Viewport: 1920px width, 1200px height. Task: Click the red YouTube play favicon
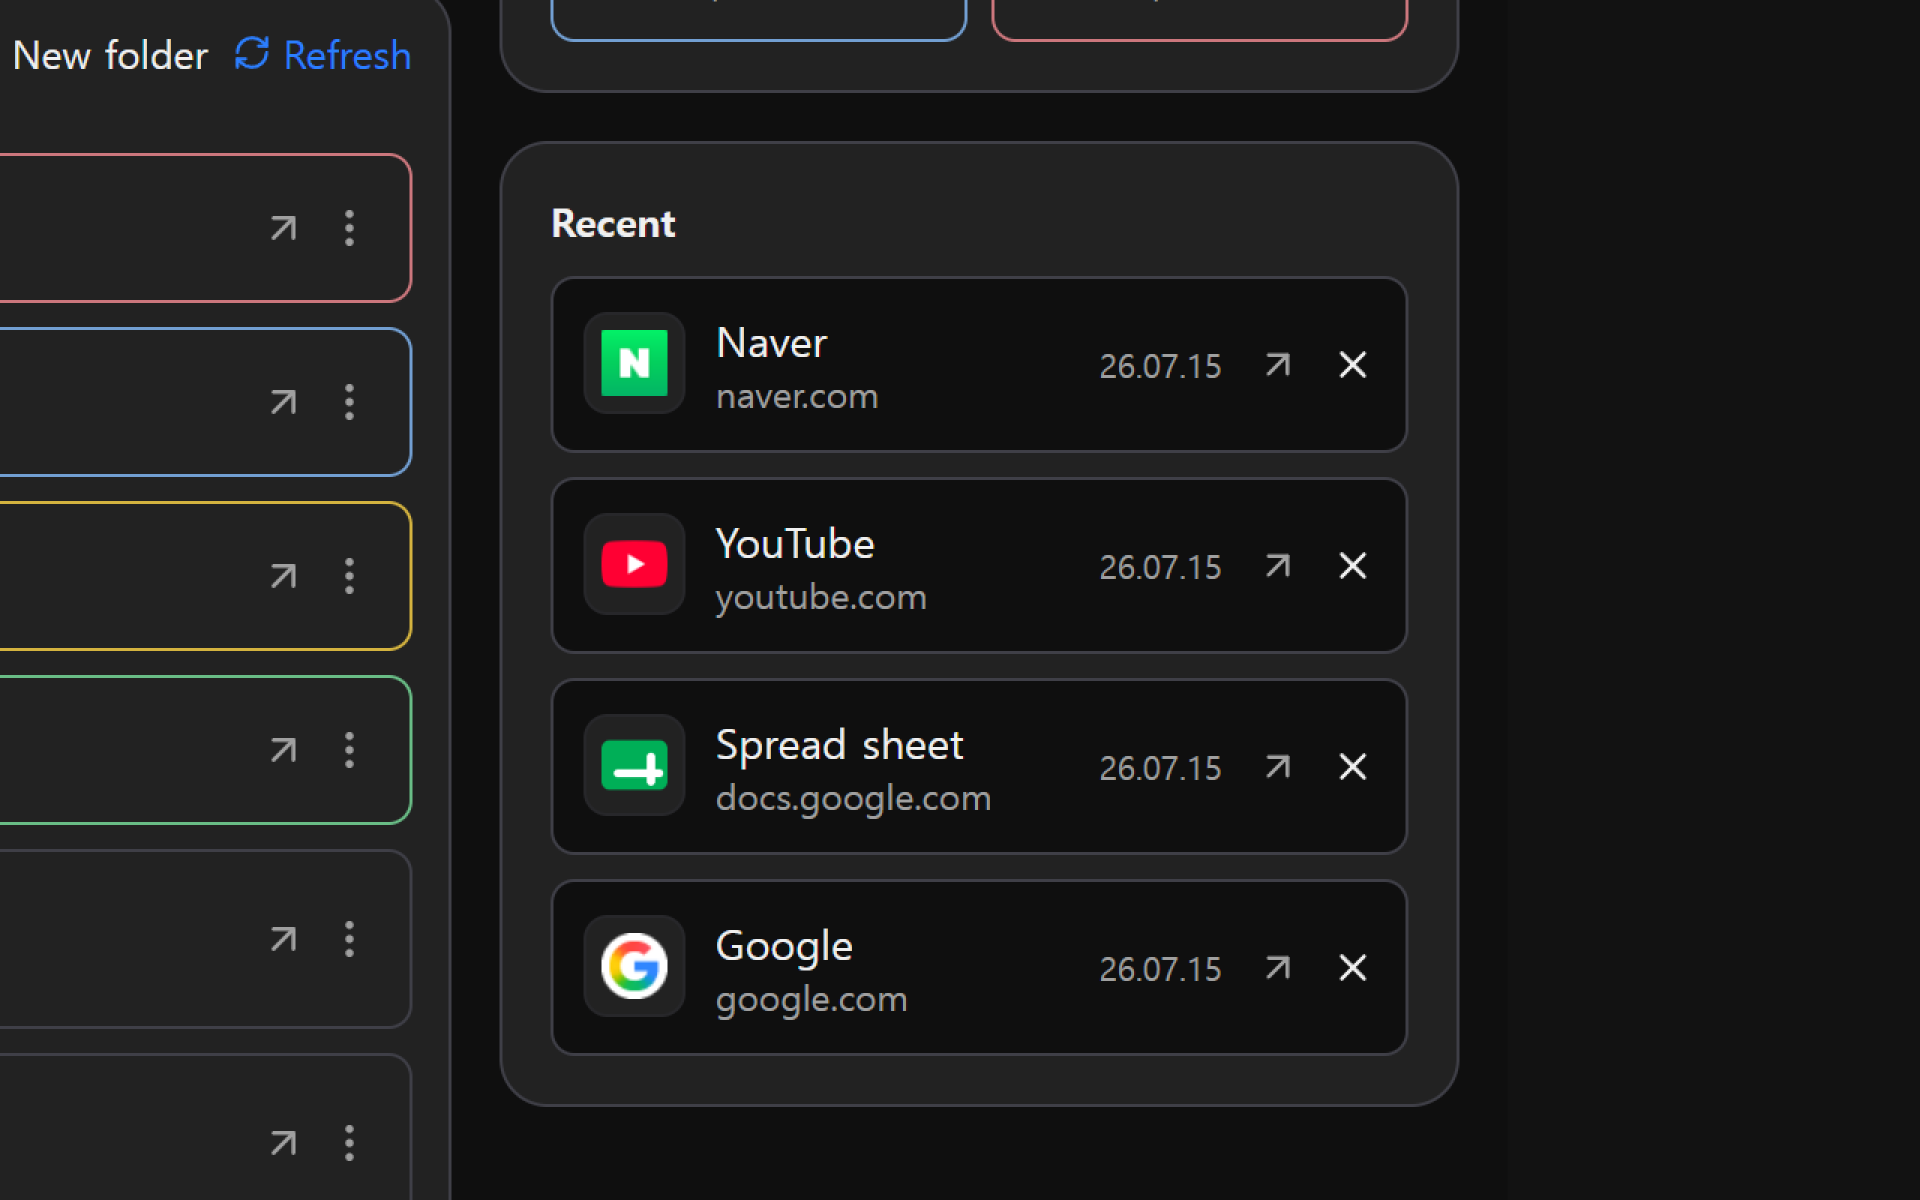click(x=634, y=564)
